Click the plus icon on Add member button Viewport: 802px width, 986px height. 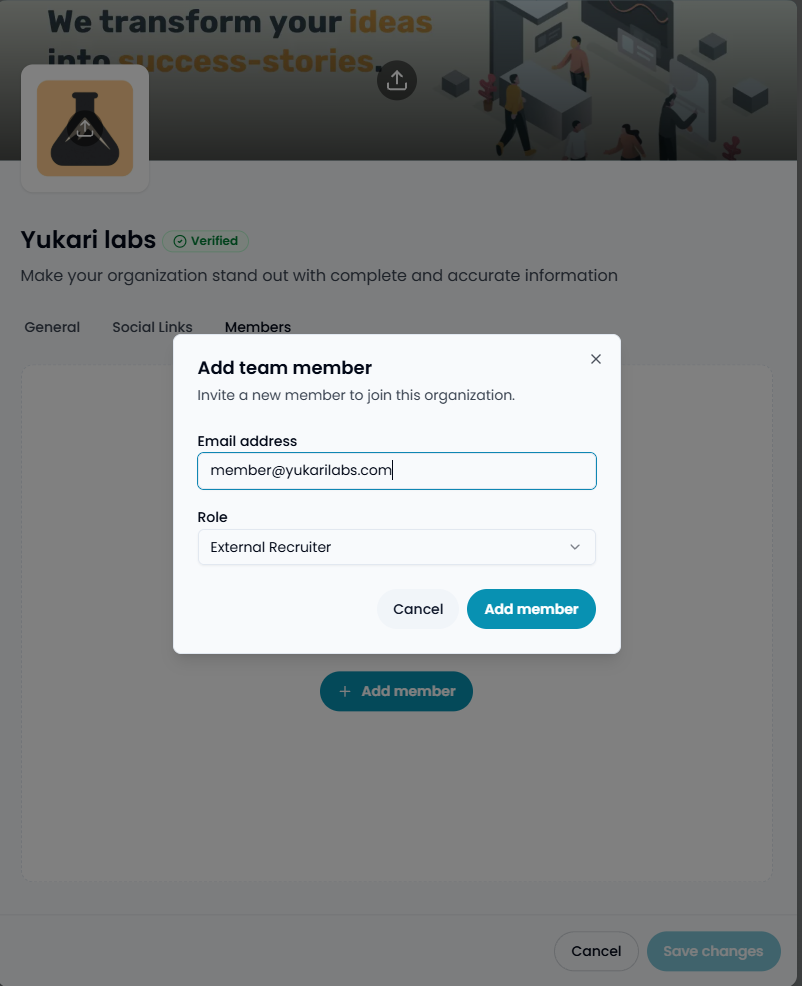[x=345, y=691]
